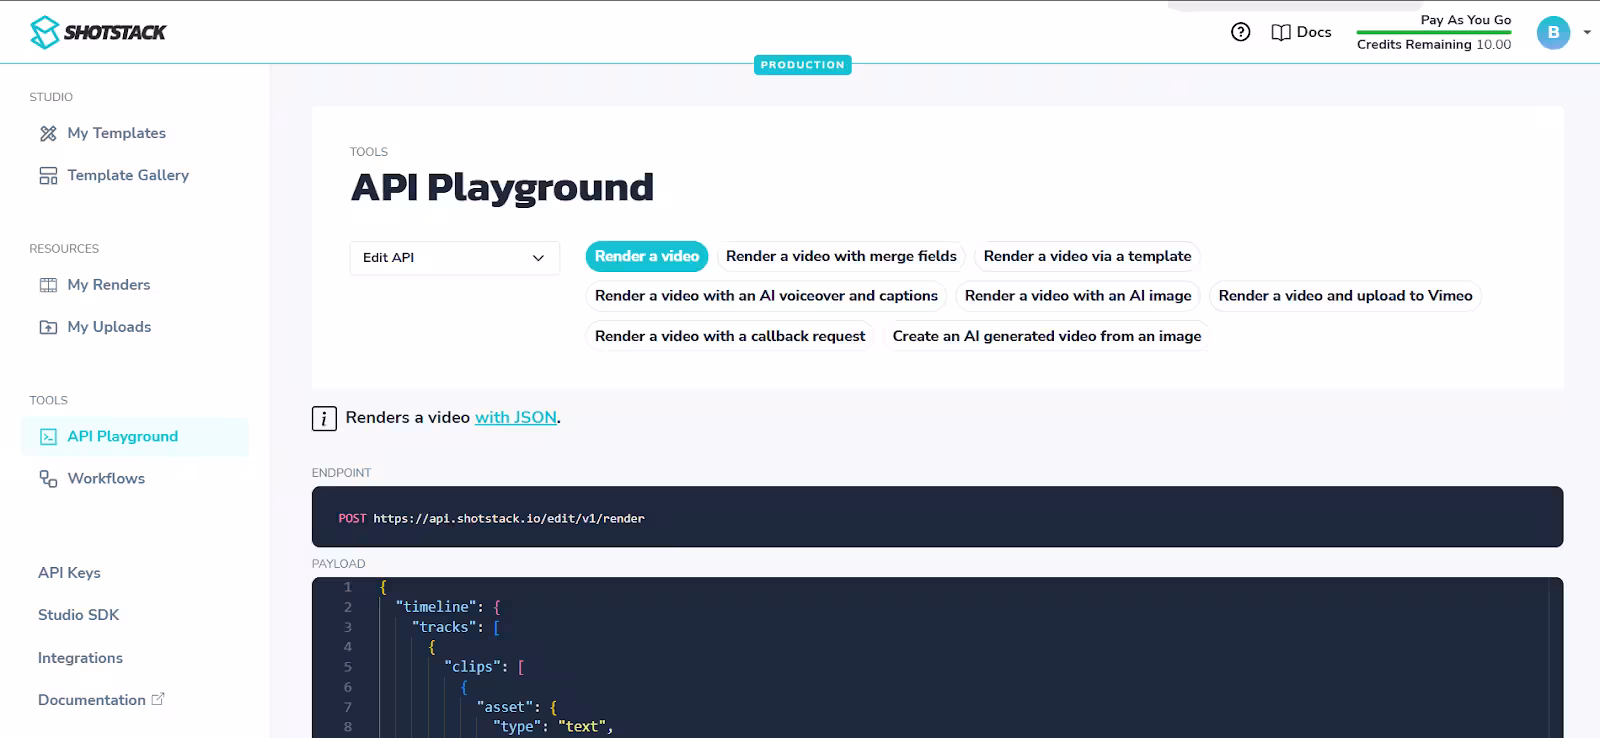Click line number 1 in payload editor
This screenshot has width=1600, height=738.
click(348, 587)
